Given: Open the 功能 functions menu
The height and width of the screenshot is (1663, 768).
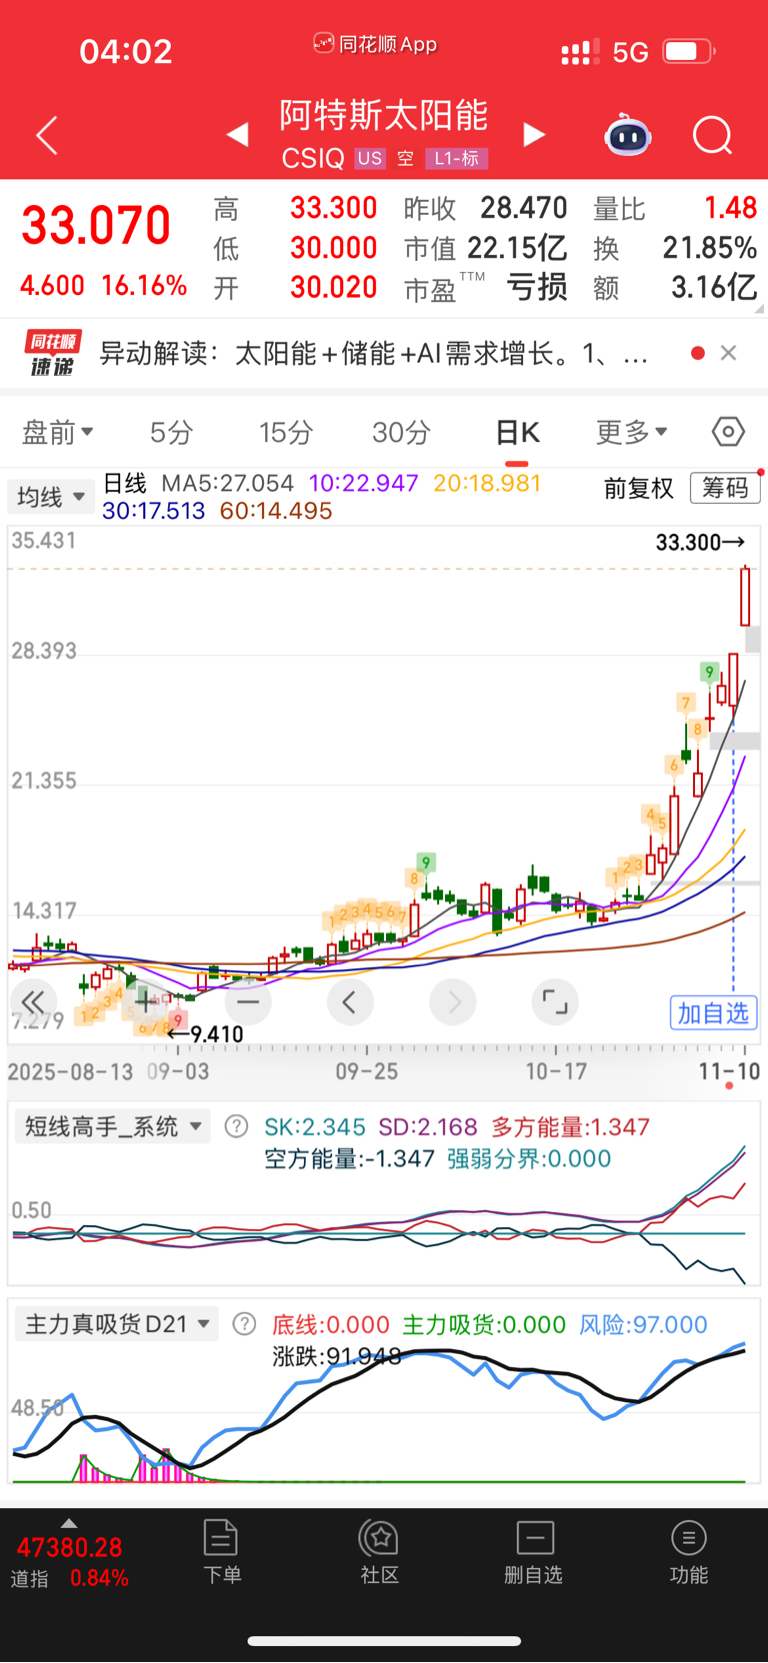Looking at the screenshot, I should pyautogui.click(x=688, y=1552).
